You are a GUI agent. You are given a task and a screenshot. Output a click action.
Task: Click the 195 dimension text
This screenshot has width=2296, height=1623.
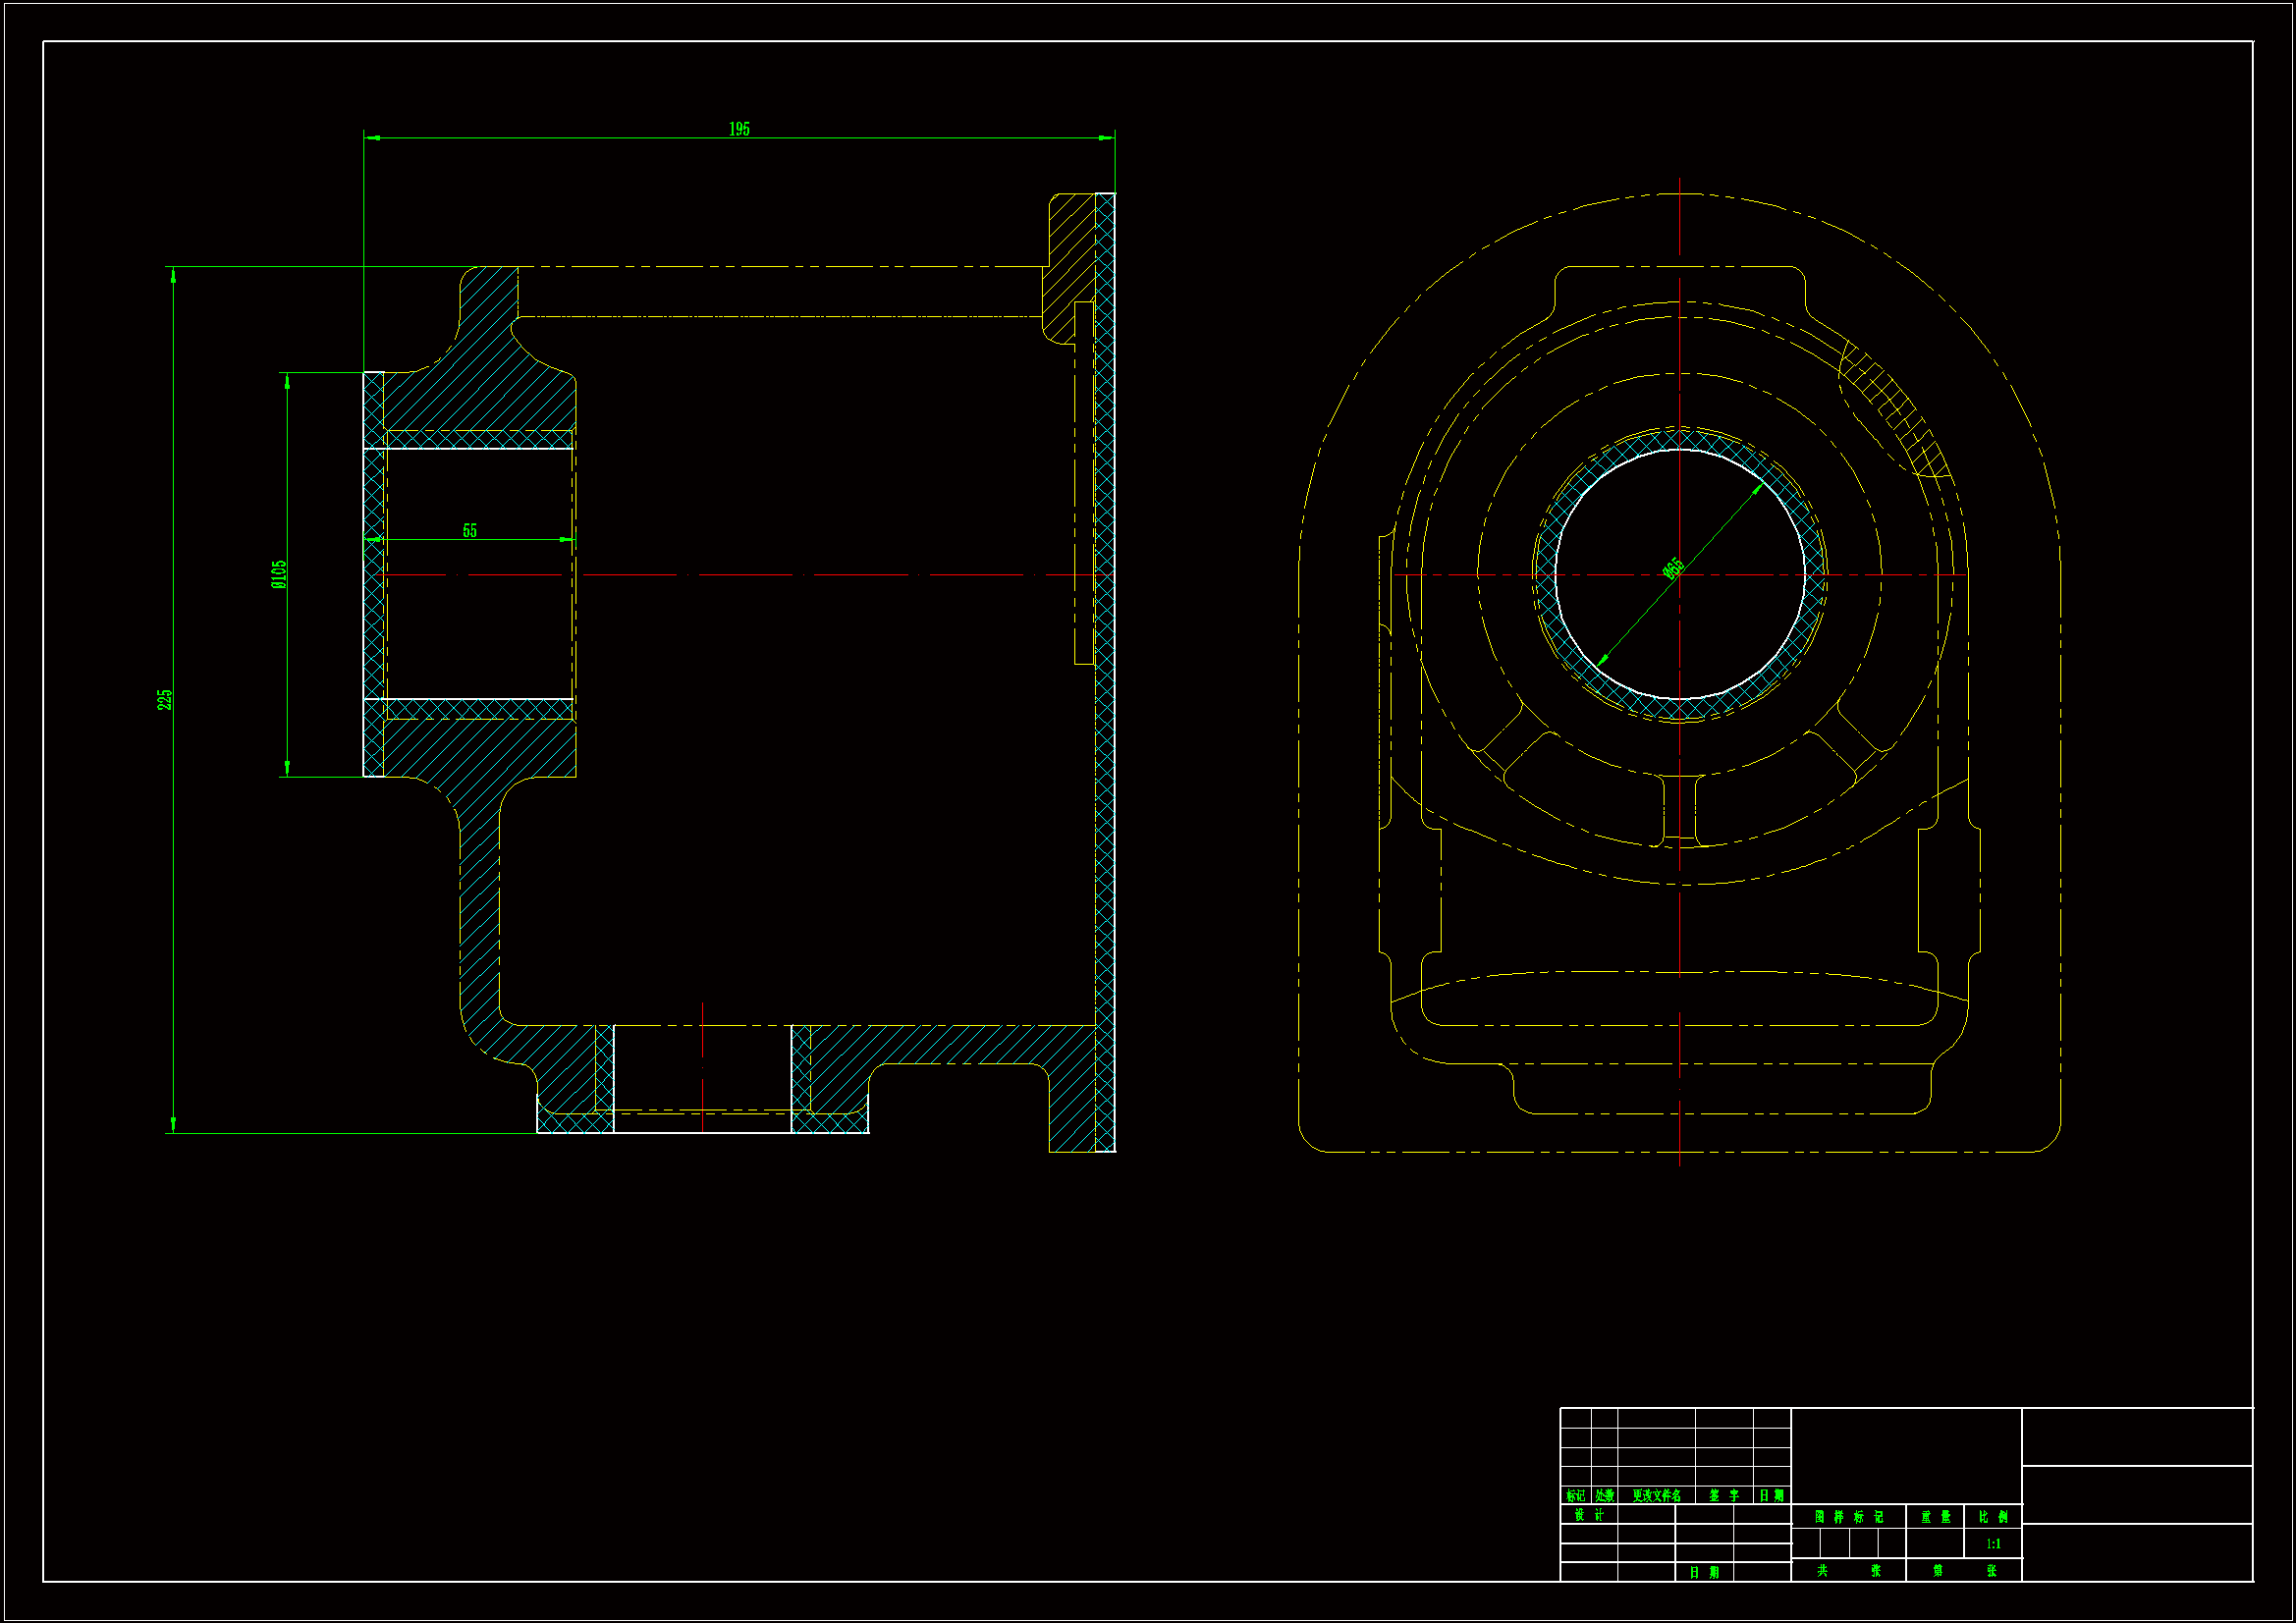[739, 129]
